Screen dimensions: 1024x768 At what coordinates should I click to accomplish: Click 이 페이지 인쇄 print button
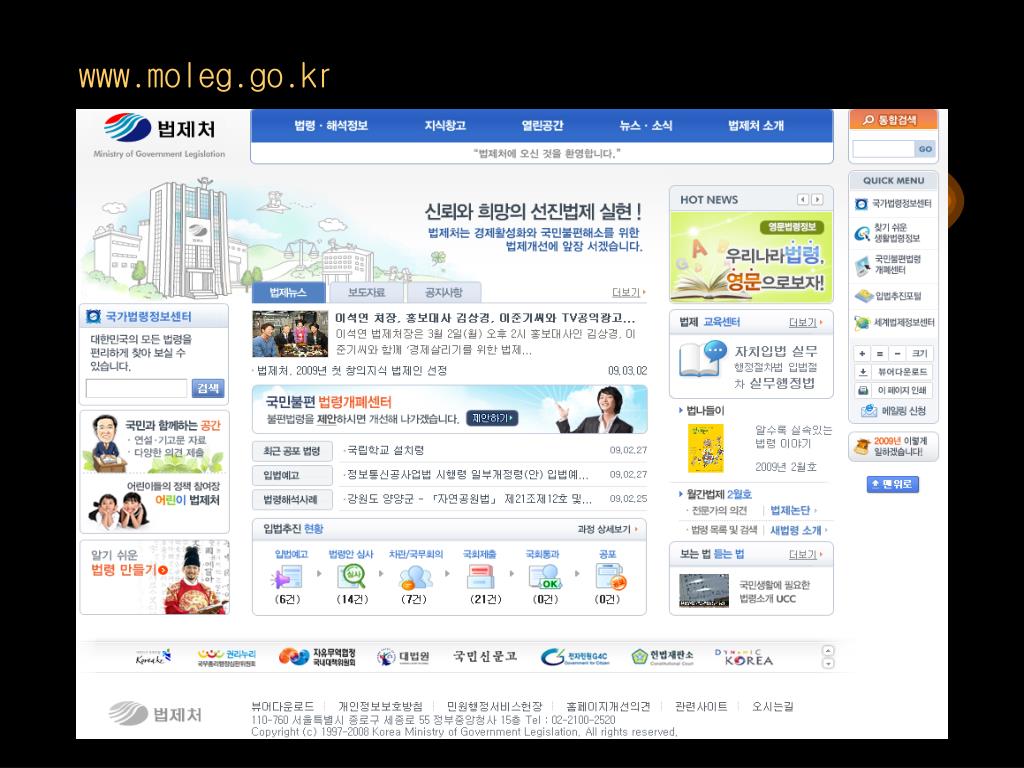click(x=894, y=390)
